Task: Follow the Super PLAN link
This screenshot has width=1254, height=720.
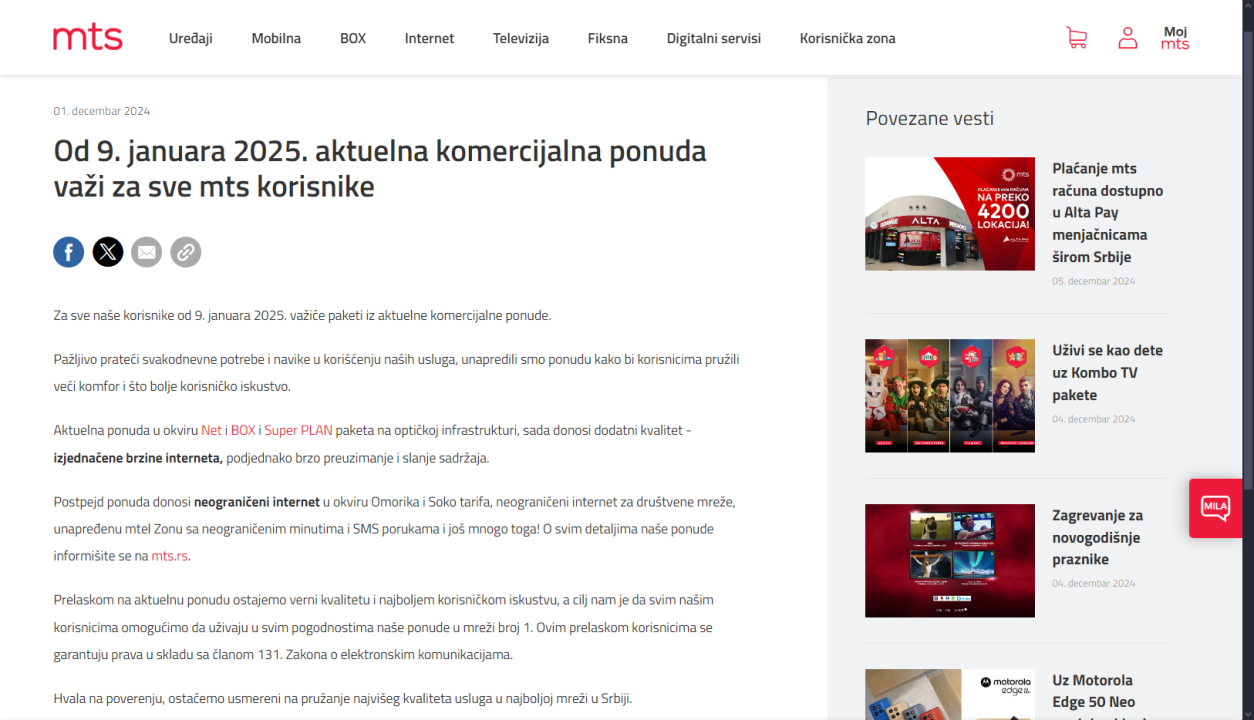Action: pyautogui.click(x=298, y=430)
